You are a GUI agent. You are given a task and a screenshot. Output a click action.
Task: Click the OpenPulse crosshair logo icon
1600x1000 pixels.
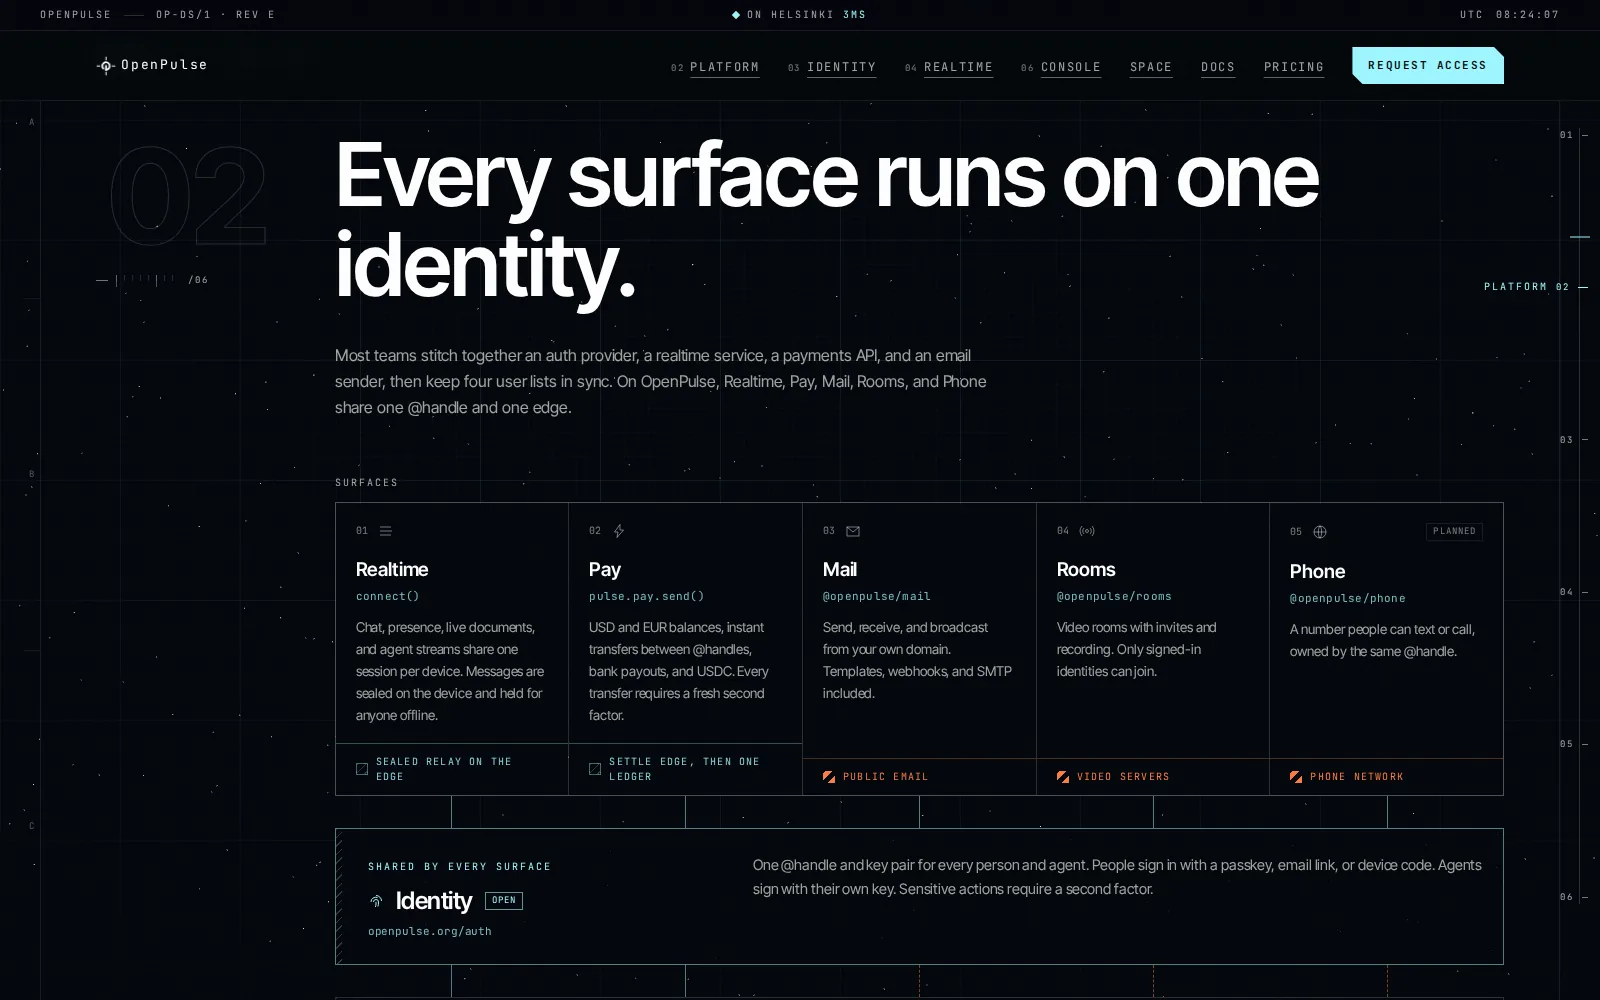(105, 66)
